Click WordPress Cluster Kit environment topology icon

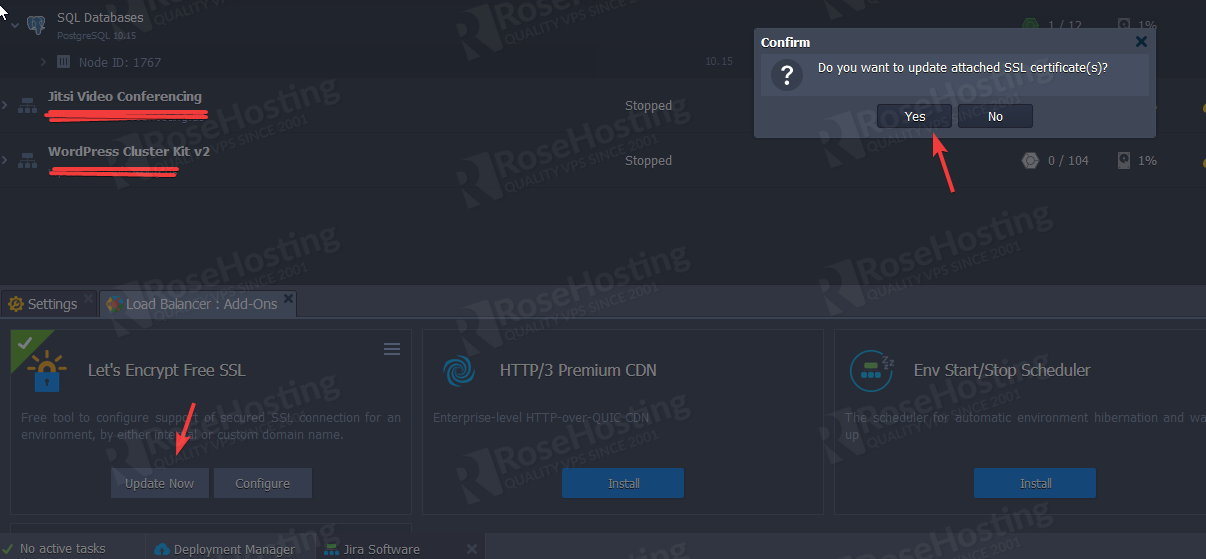click(x=27, y=161)
